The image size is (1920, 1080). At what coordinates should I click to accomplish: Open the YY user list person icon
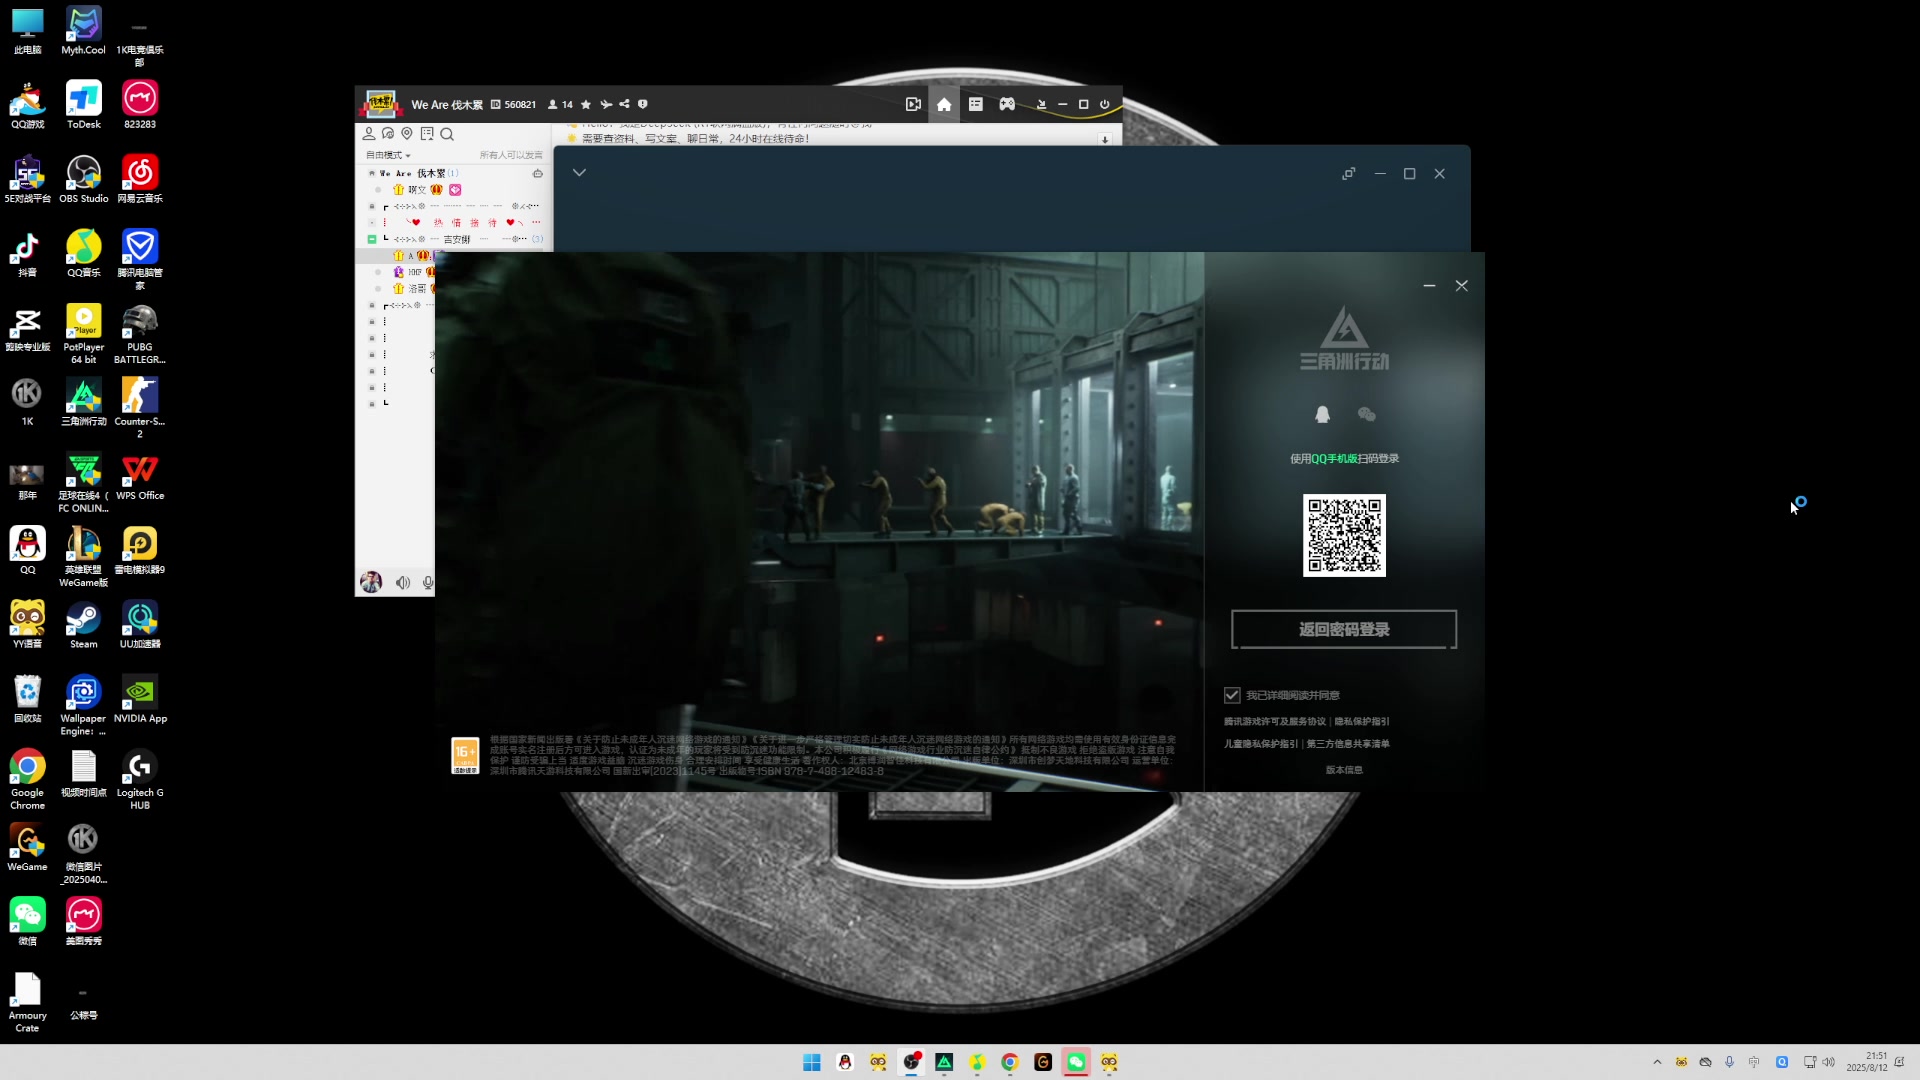click(x=369, y=133)
